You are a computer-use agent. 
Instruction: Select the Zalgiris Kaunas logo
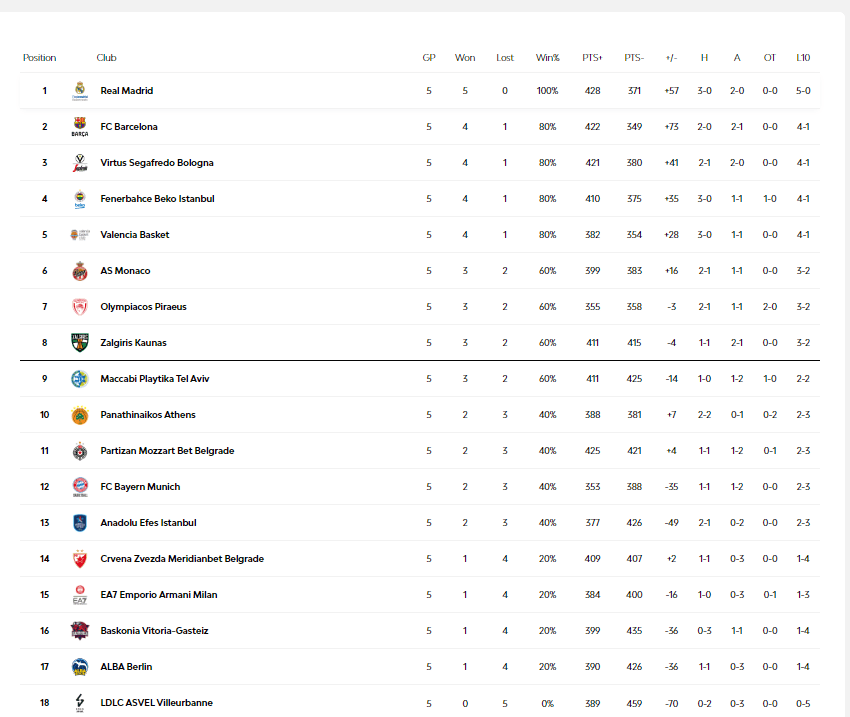pyautogui.click(x=80, y=343)
